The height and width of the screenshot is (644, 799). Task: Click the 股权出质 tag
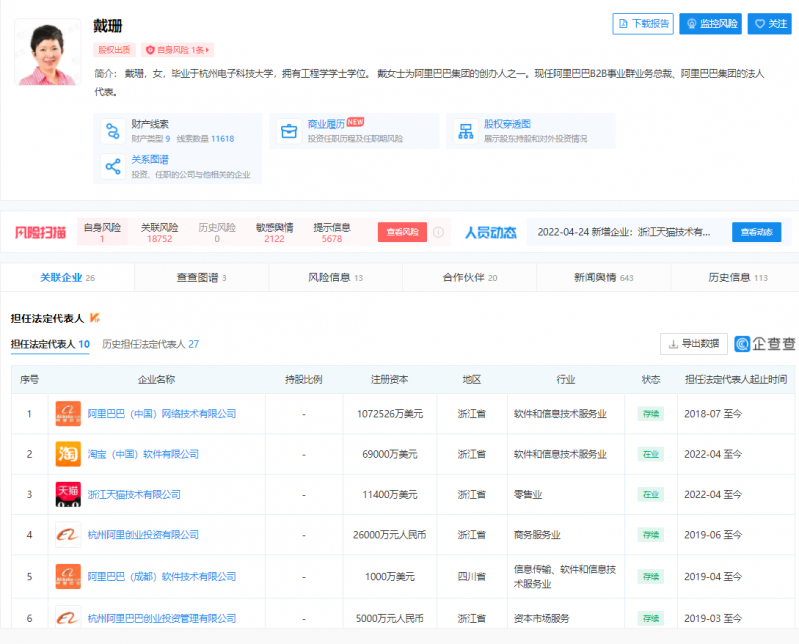pos(114,50)
